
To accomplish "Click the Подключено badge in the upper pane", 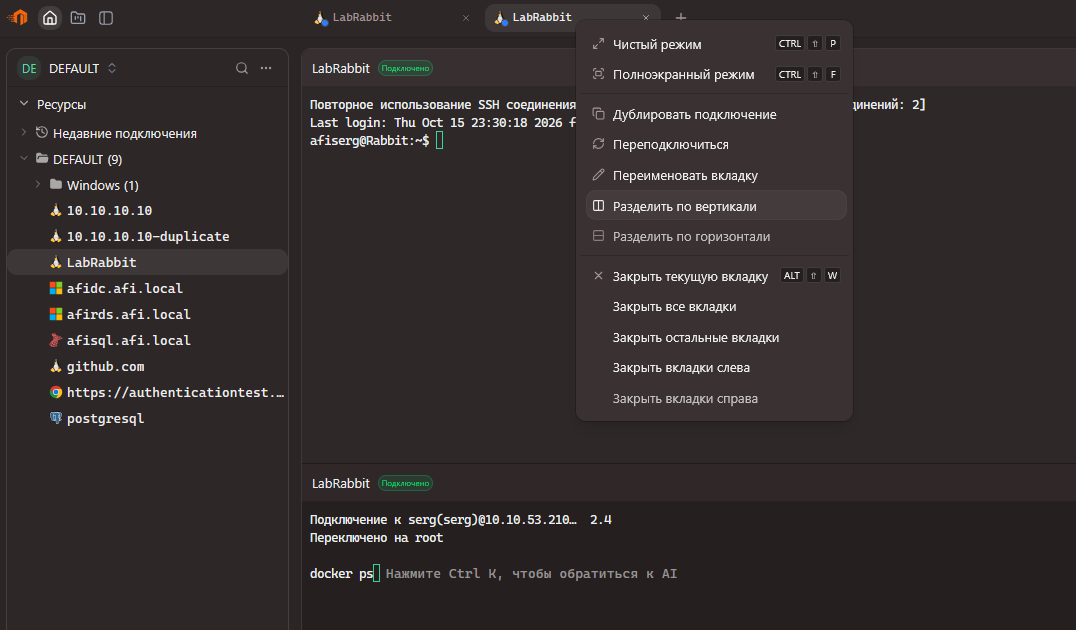I will (405, 69).
